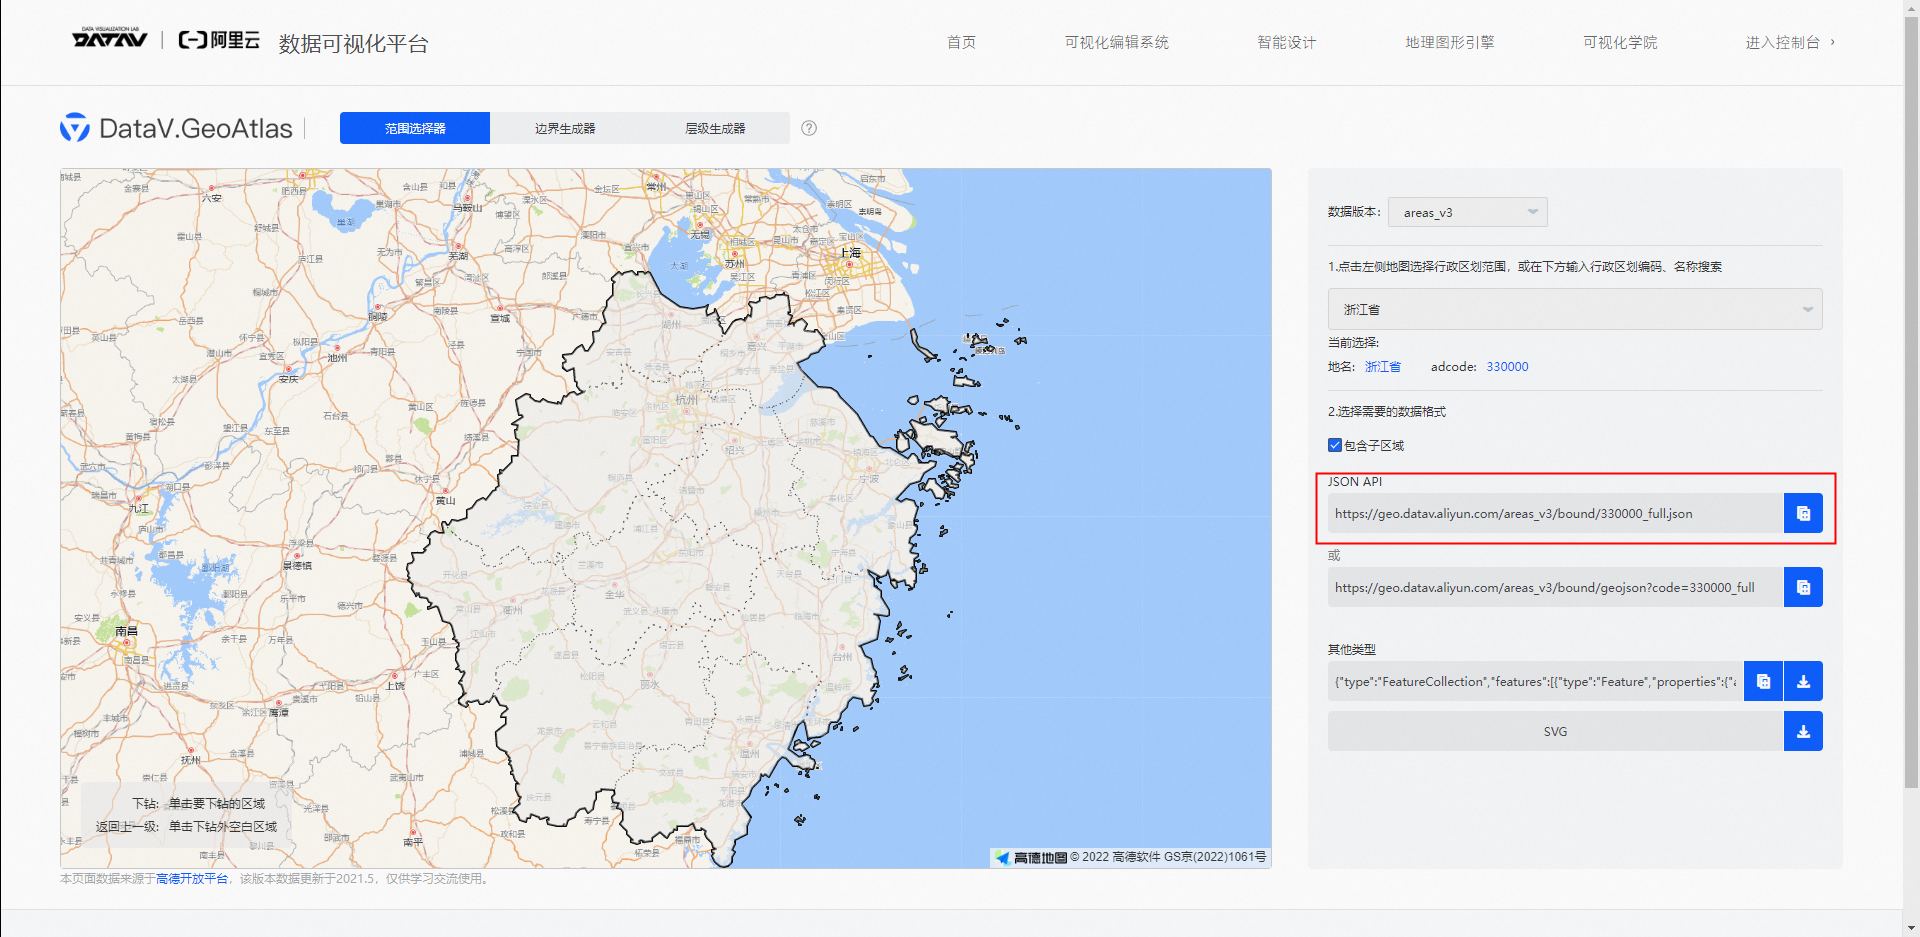Toggle the 包含子区域 checkbox
The image size is (1920, 937).
point(1335,445)
